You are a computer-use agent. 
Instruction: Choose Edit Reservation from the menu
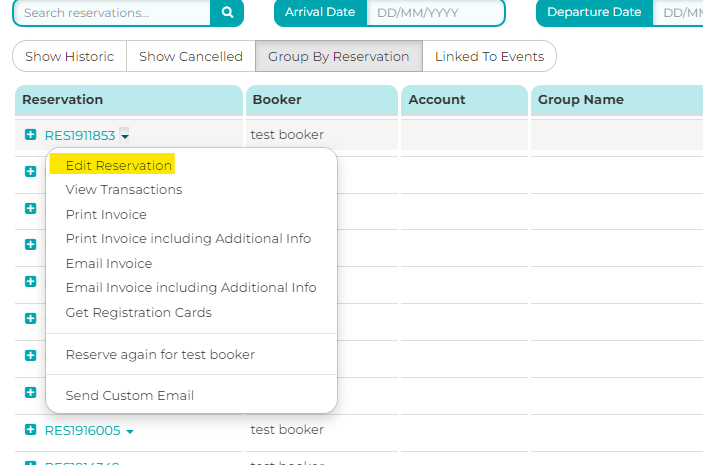click(x=118, y=165)
